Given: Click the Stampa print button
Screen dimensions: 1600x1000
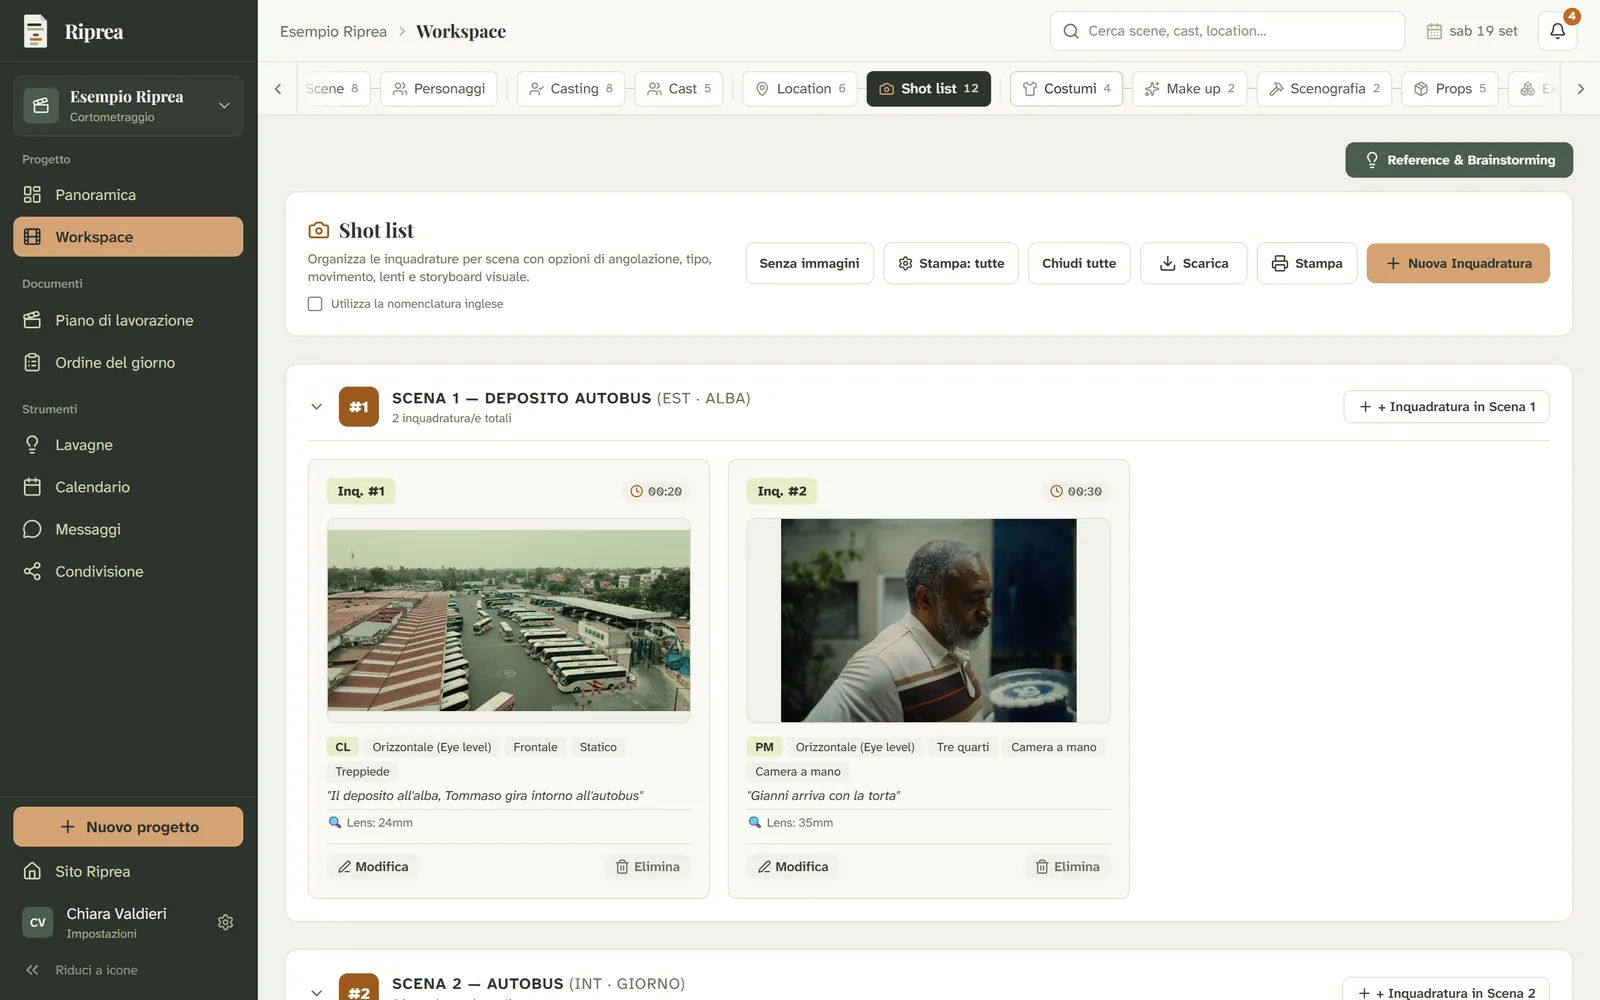Looking at the screenshot, I should click(1307, 263).
